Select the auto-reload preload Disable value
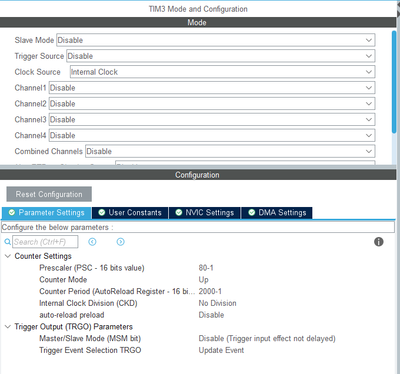 point(211,315)
